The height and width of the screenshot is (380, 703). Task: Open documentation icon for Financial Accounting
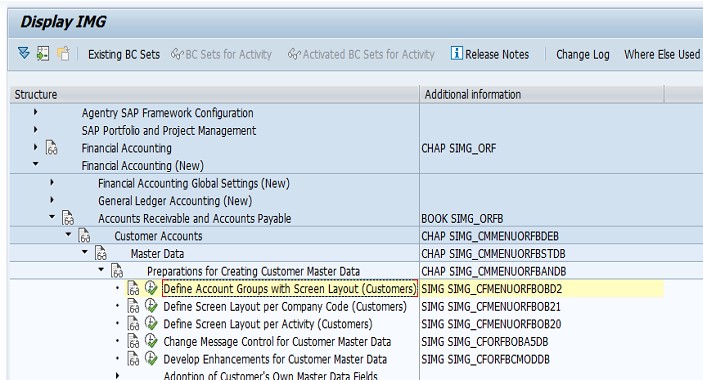click(x=52, y=148)
